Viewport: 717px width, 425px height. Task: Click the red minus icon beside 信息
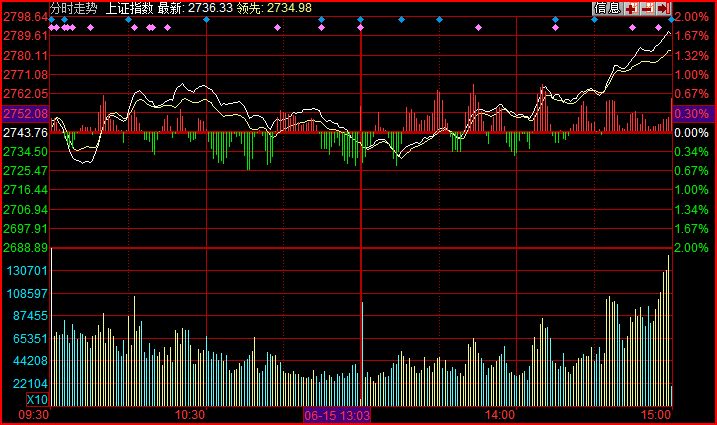click(646, 8)
